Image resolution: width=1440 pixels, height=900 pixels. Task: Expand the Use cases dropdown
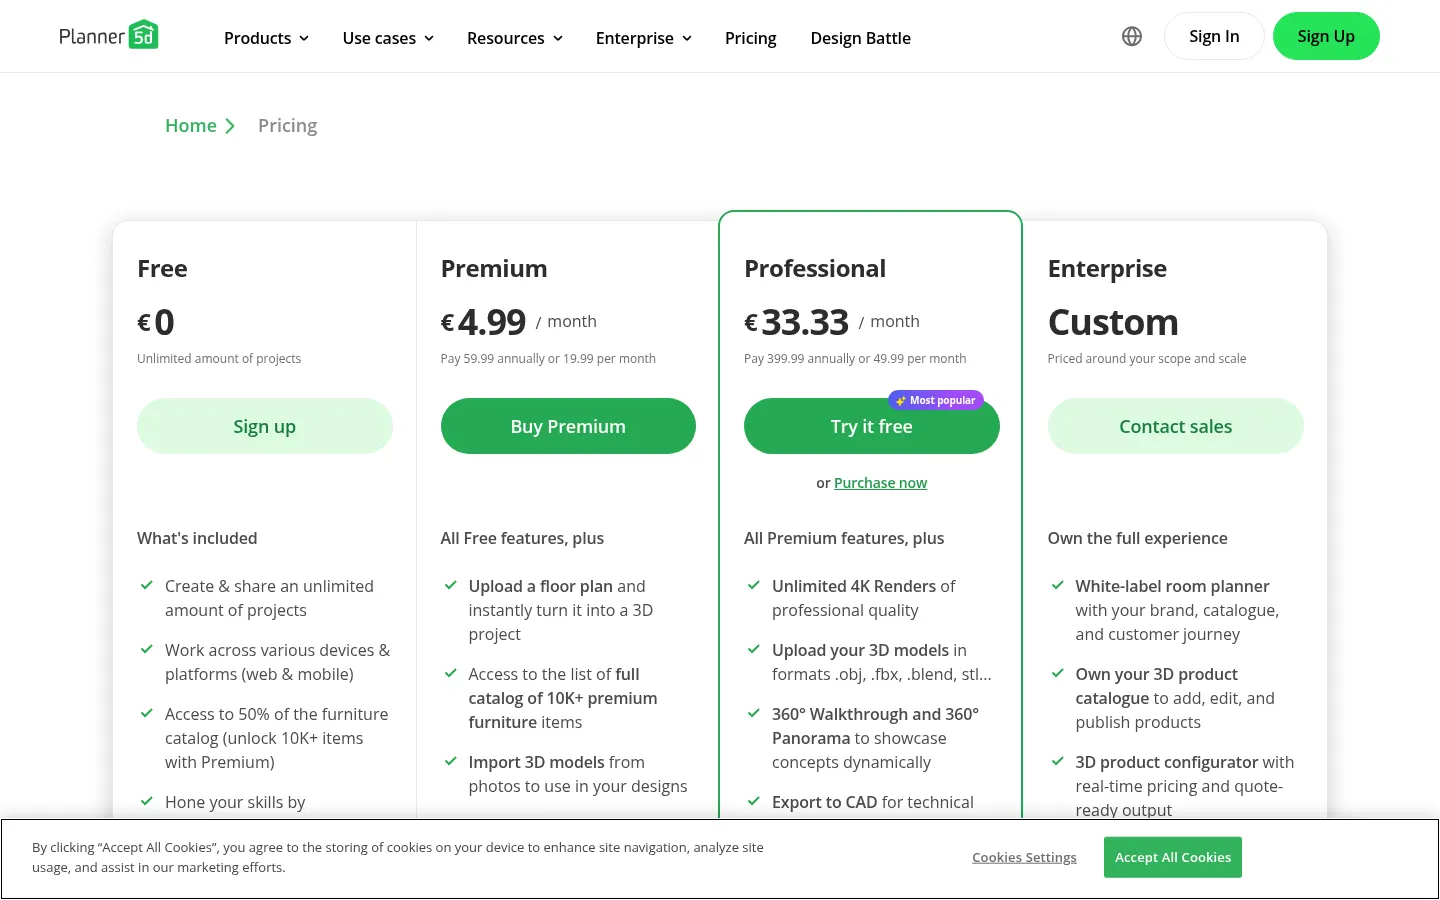click(388, 38)
